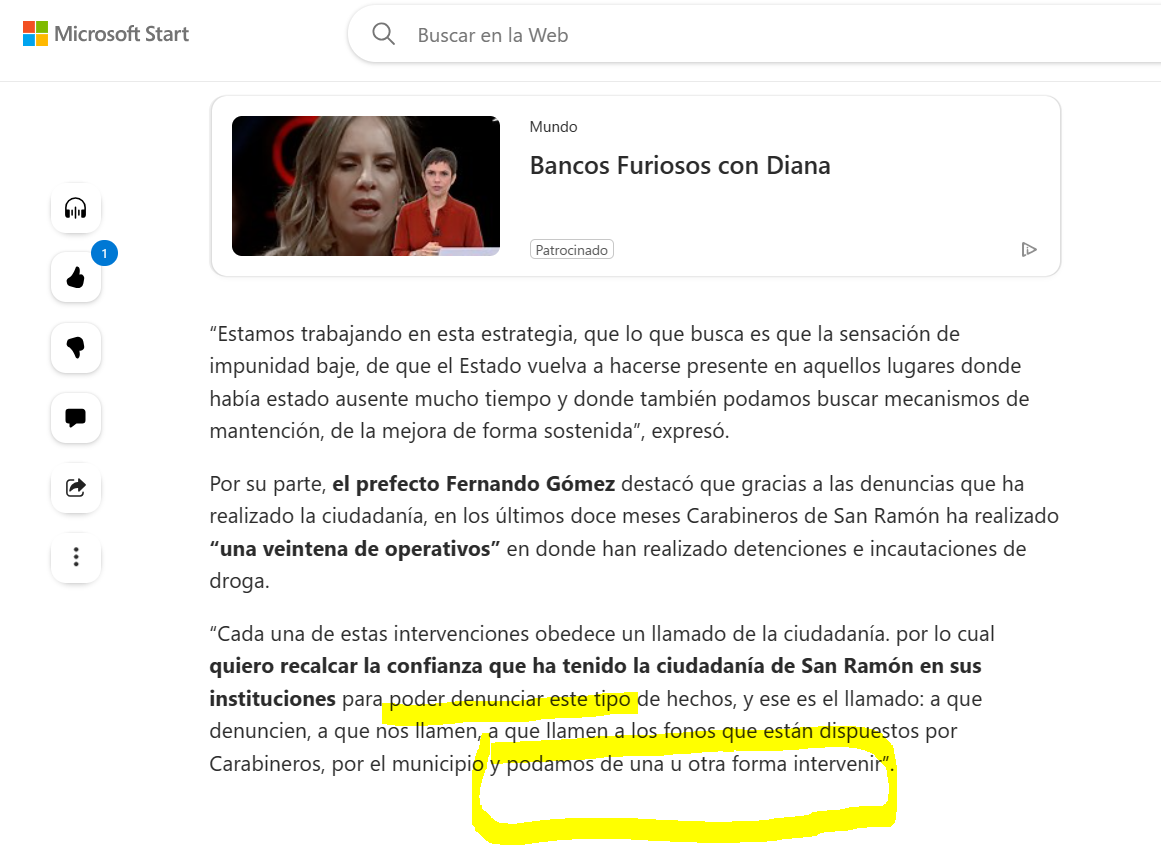
Task: Click the Mundo category label
Action: (x=553, y=127)
